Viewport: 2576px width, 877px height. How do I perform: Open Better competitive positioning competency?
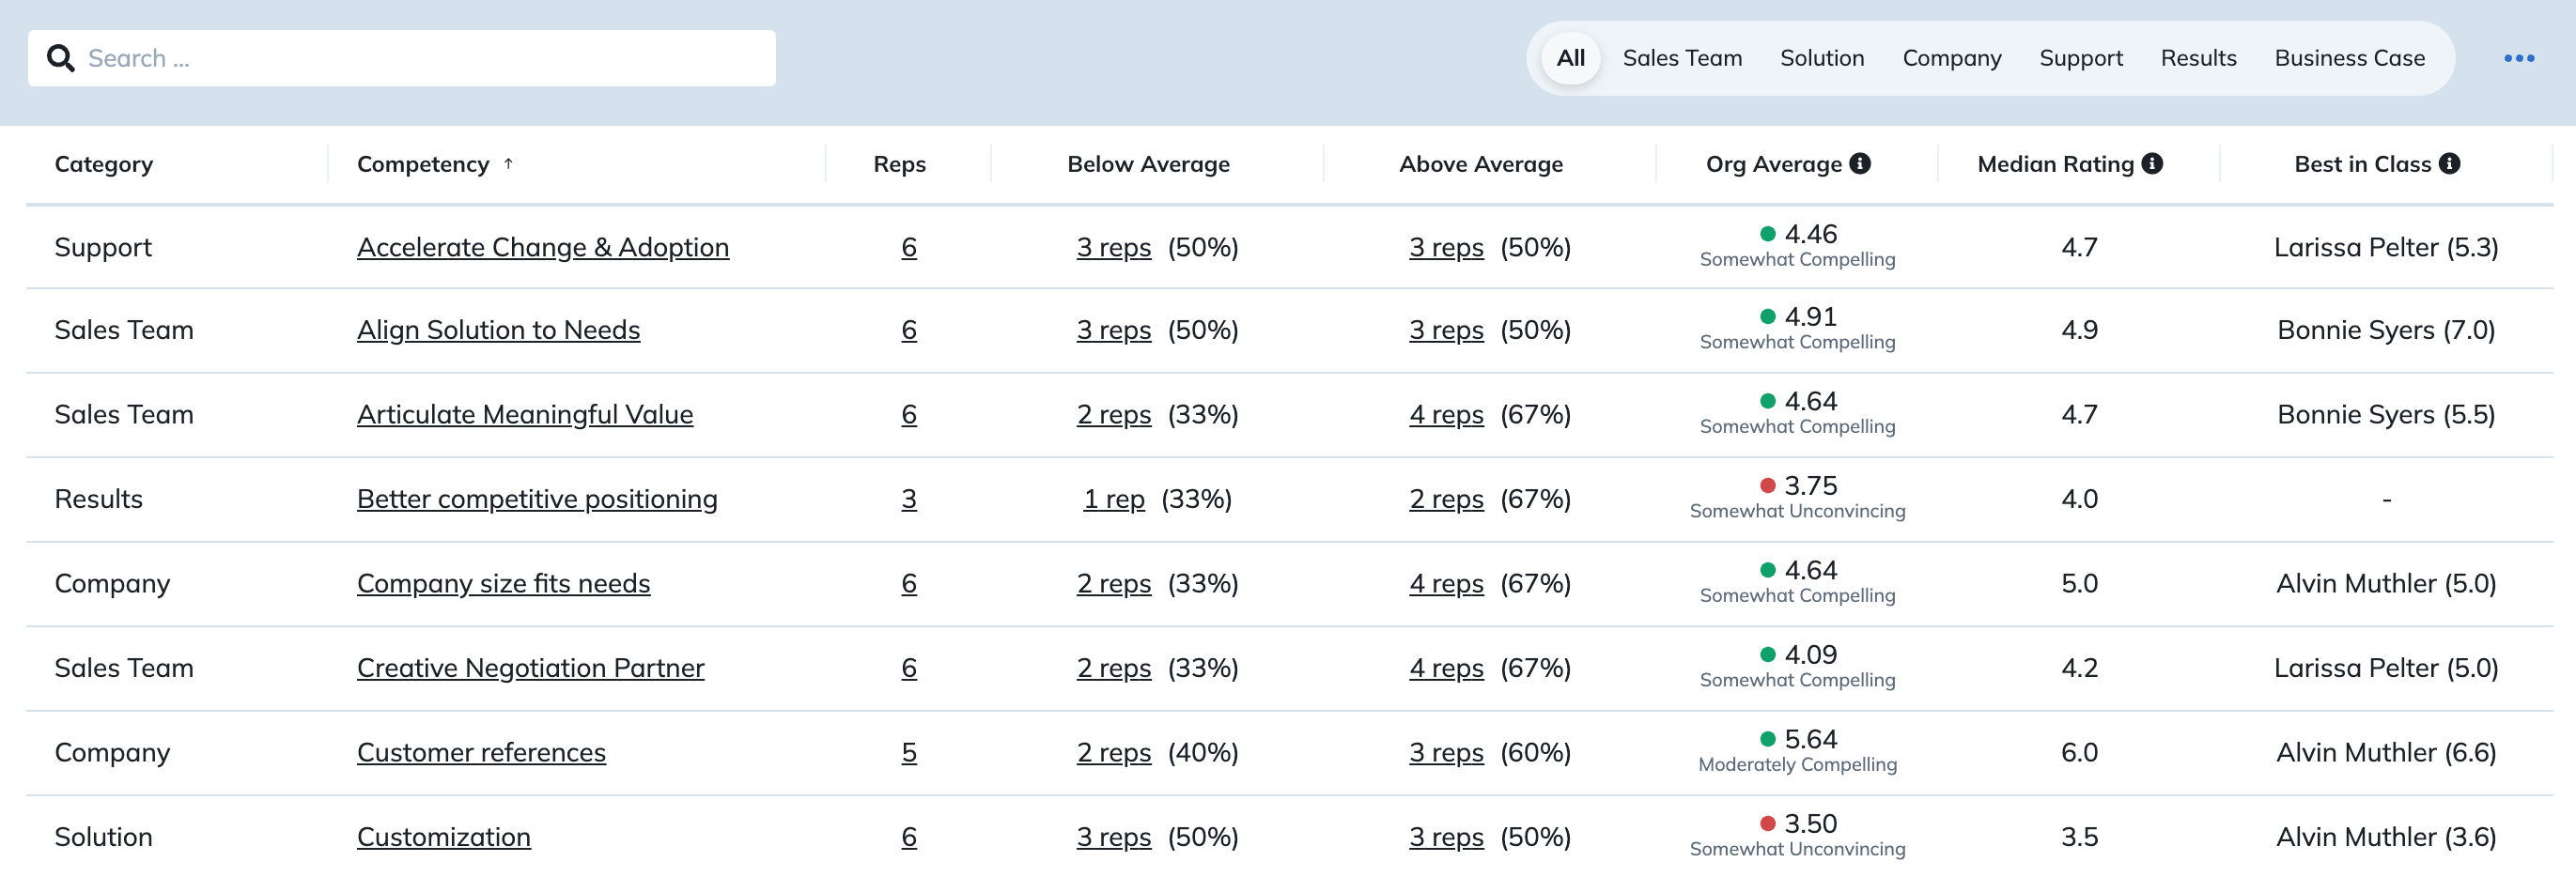tap(537, 499)
